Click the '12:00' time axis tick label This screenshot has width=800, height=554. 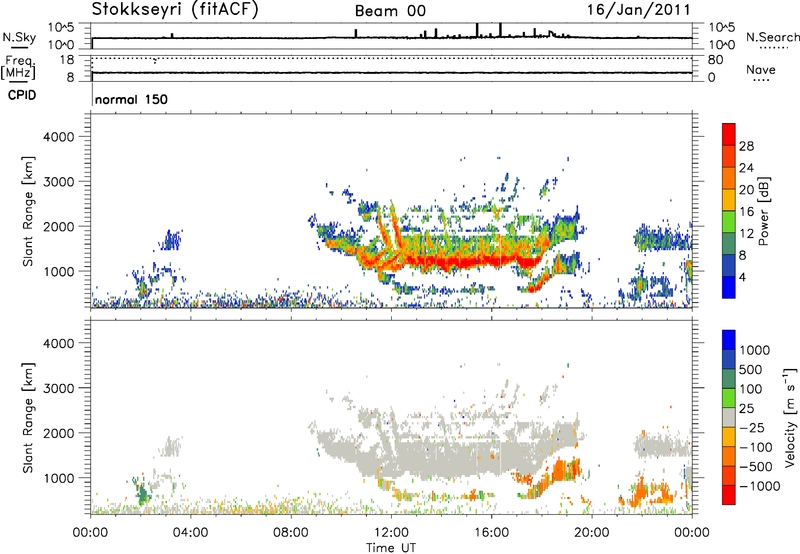click(x=391, y=533)
